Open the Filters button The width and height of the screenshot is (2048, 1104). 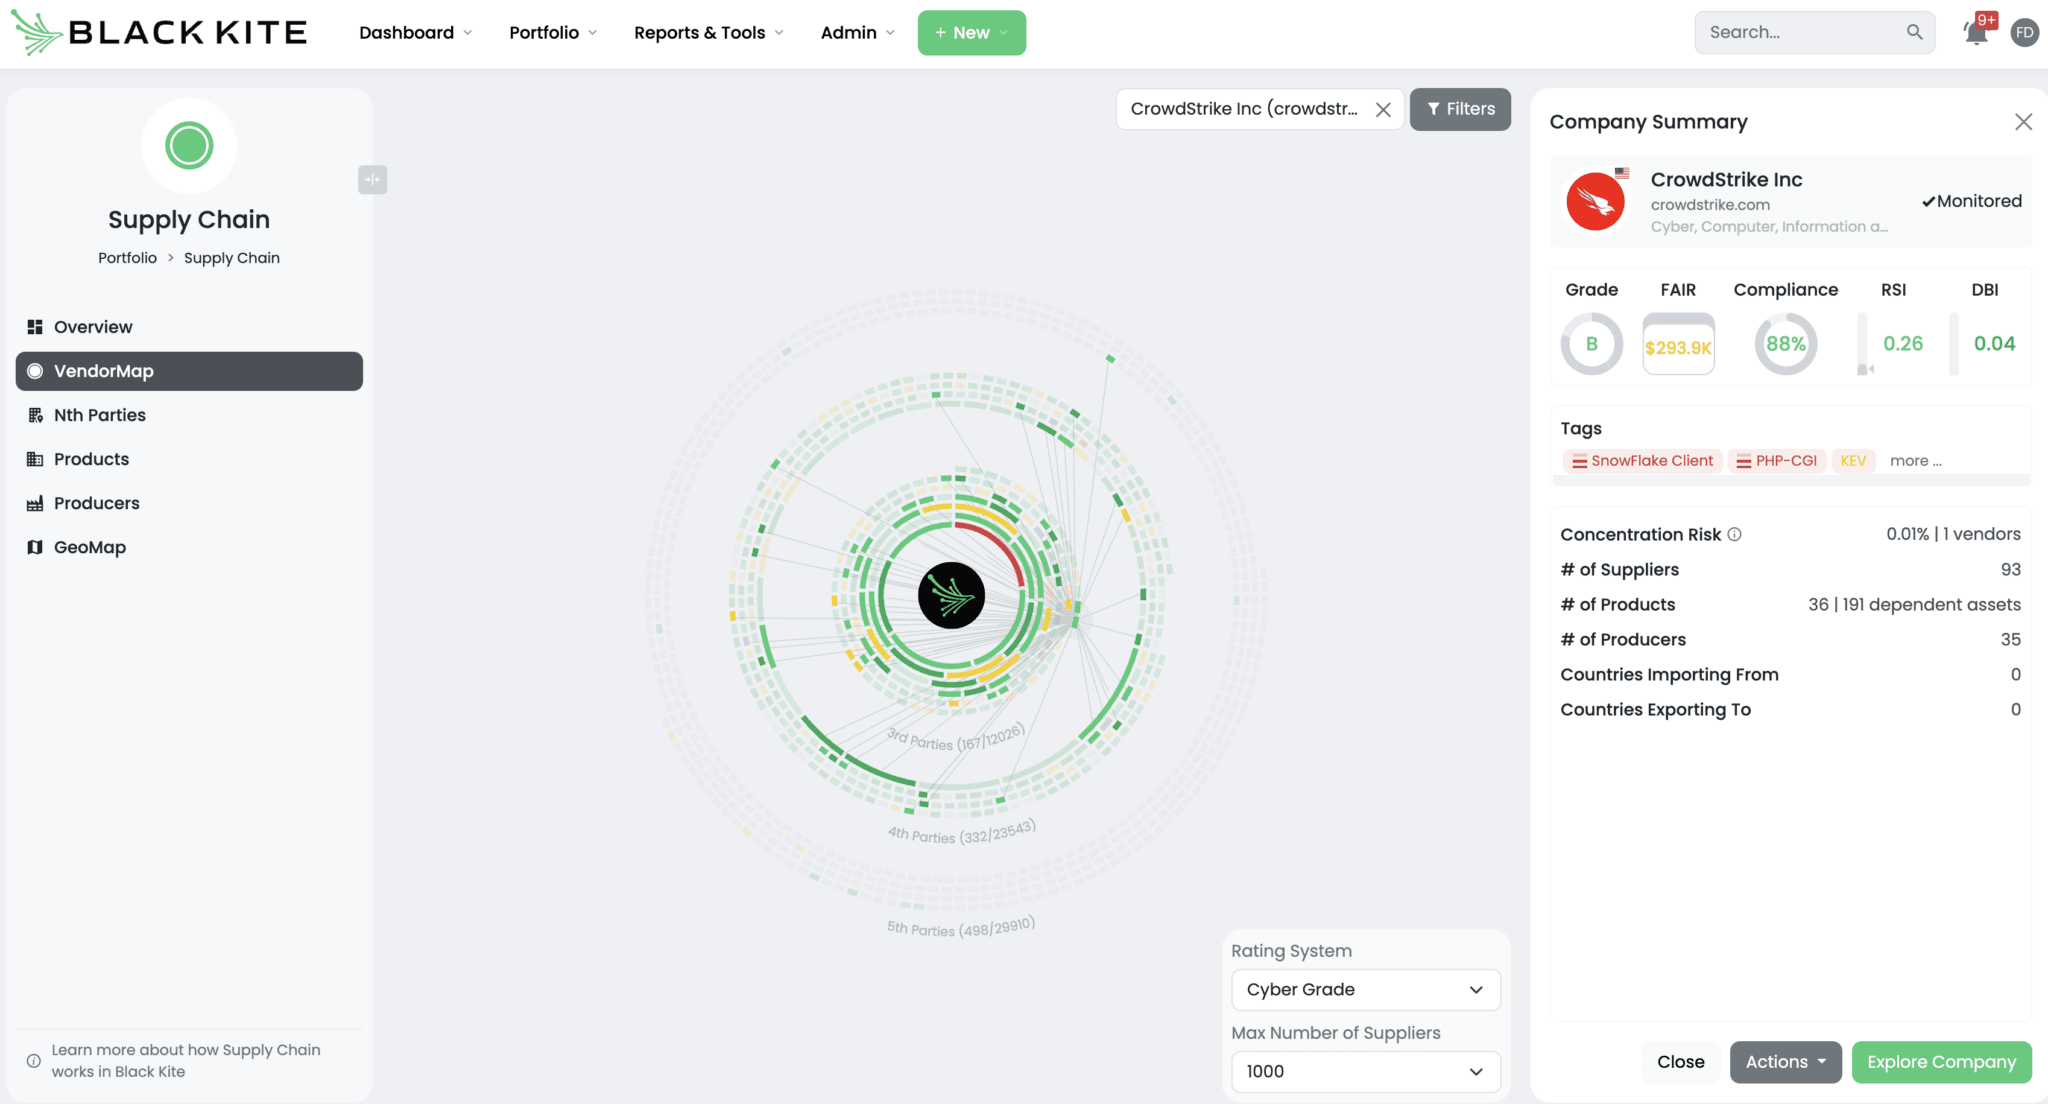(1460, 109)
